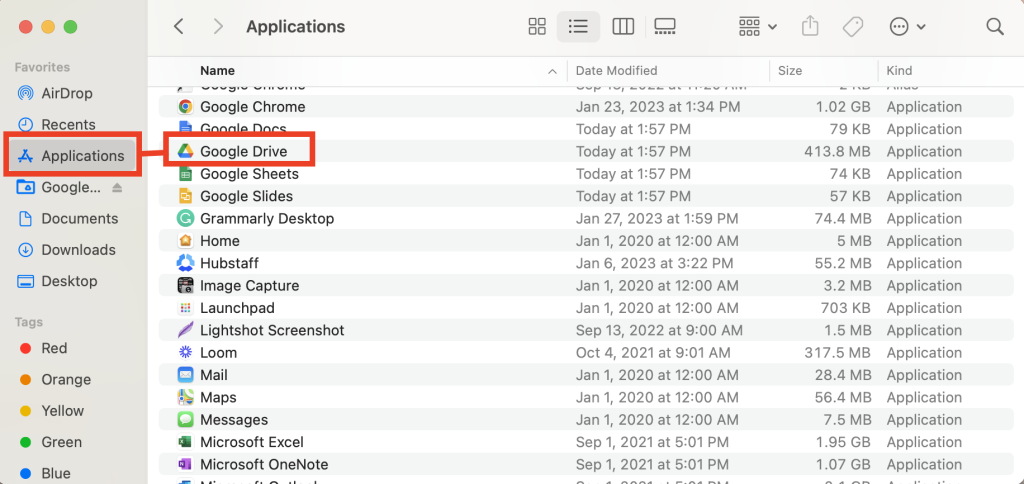Select the Google Drive app icon
This screenshot has height=484, width=1024.
[x=185, y=151]
